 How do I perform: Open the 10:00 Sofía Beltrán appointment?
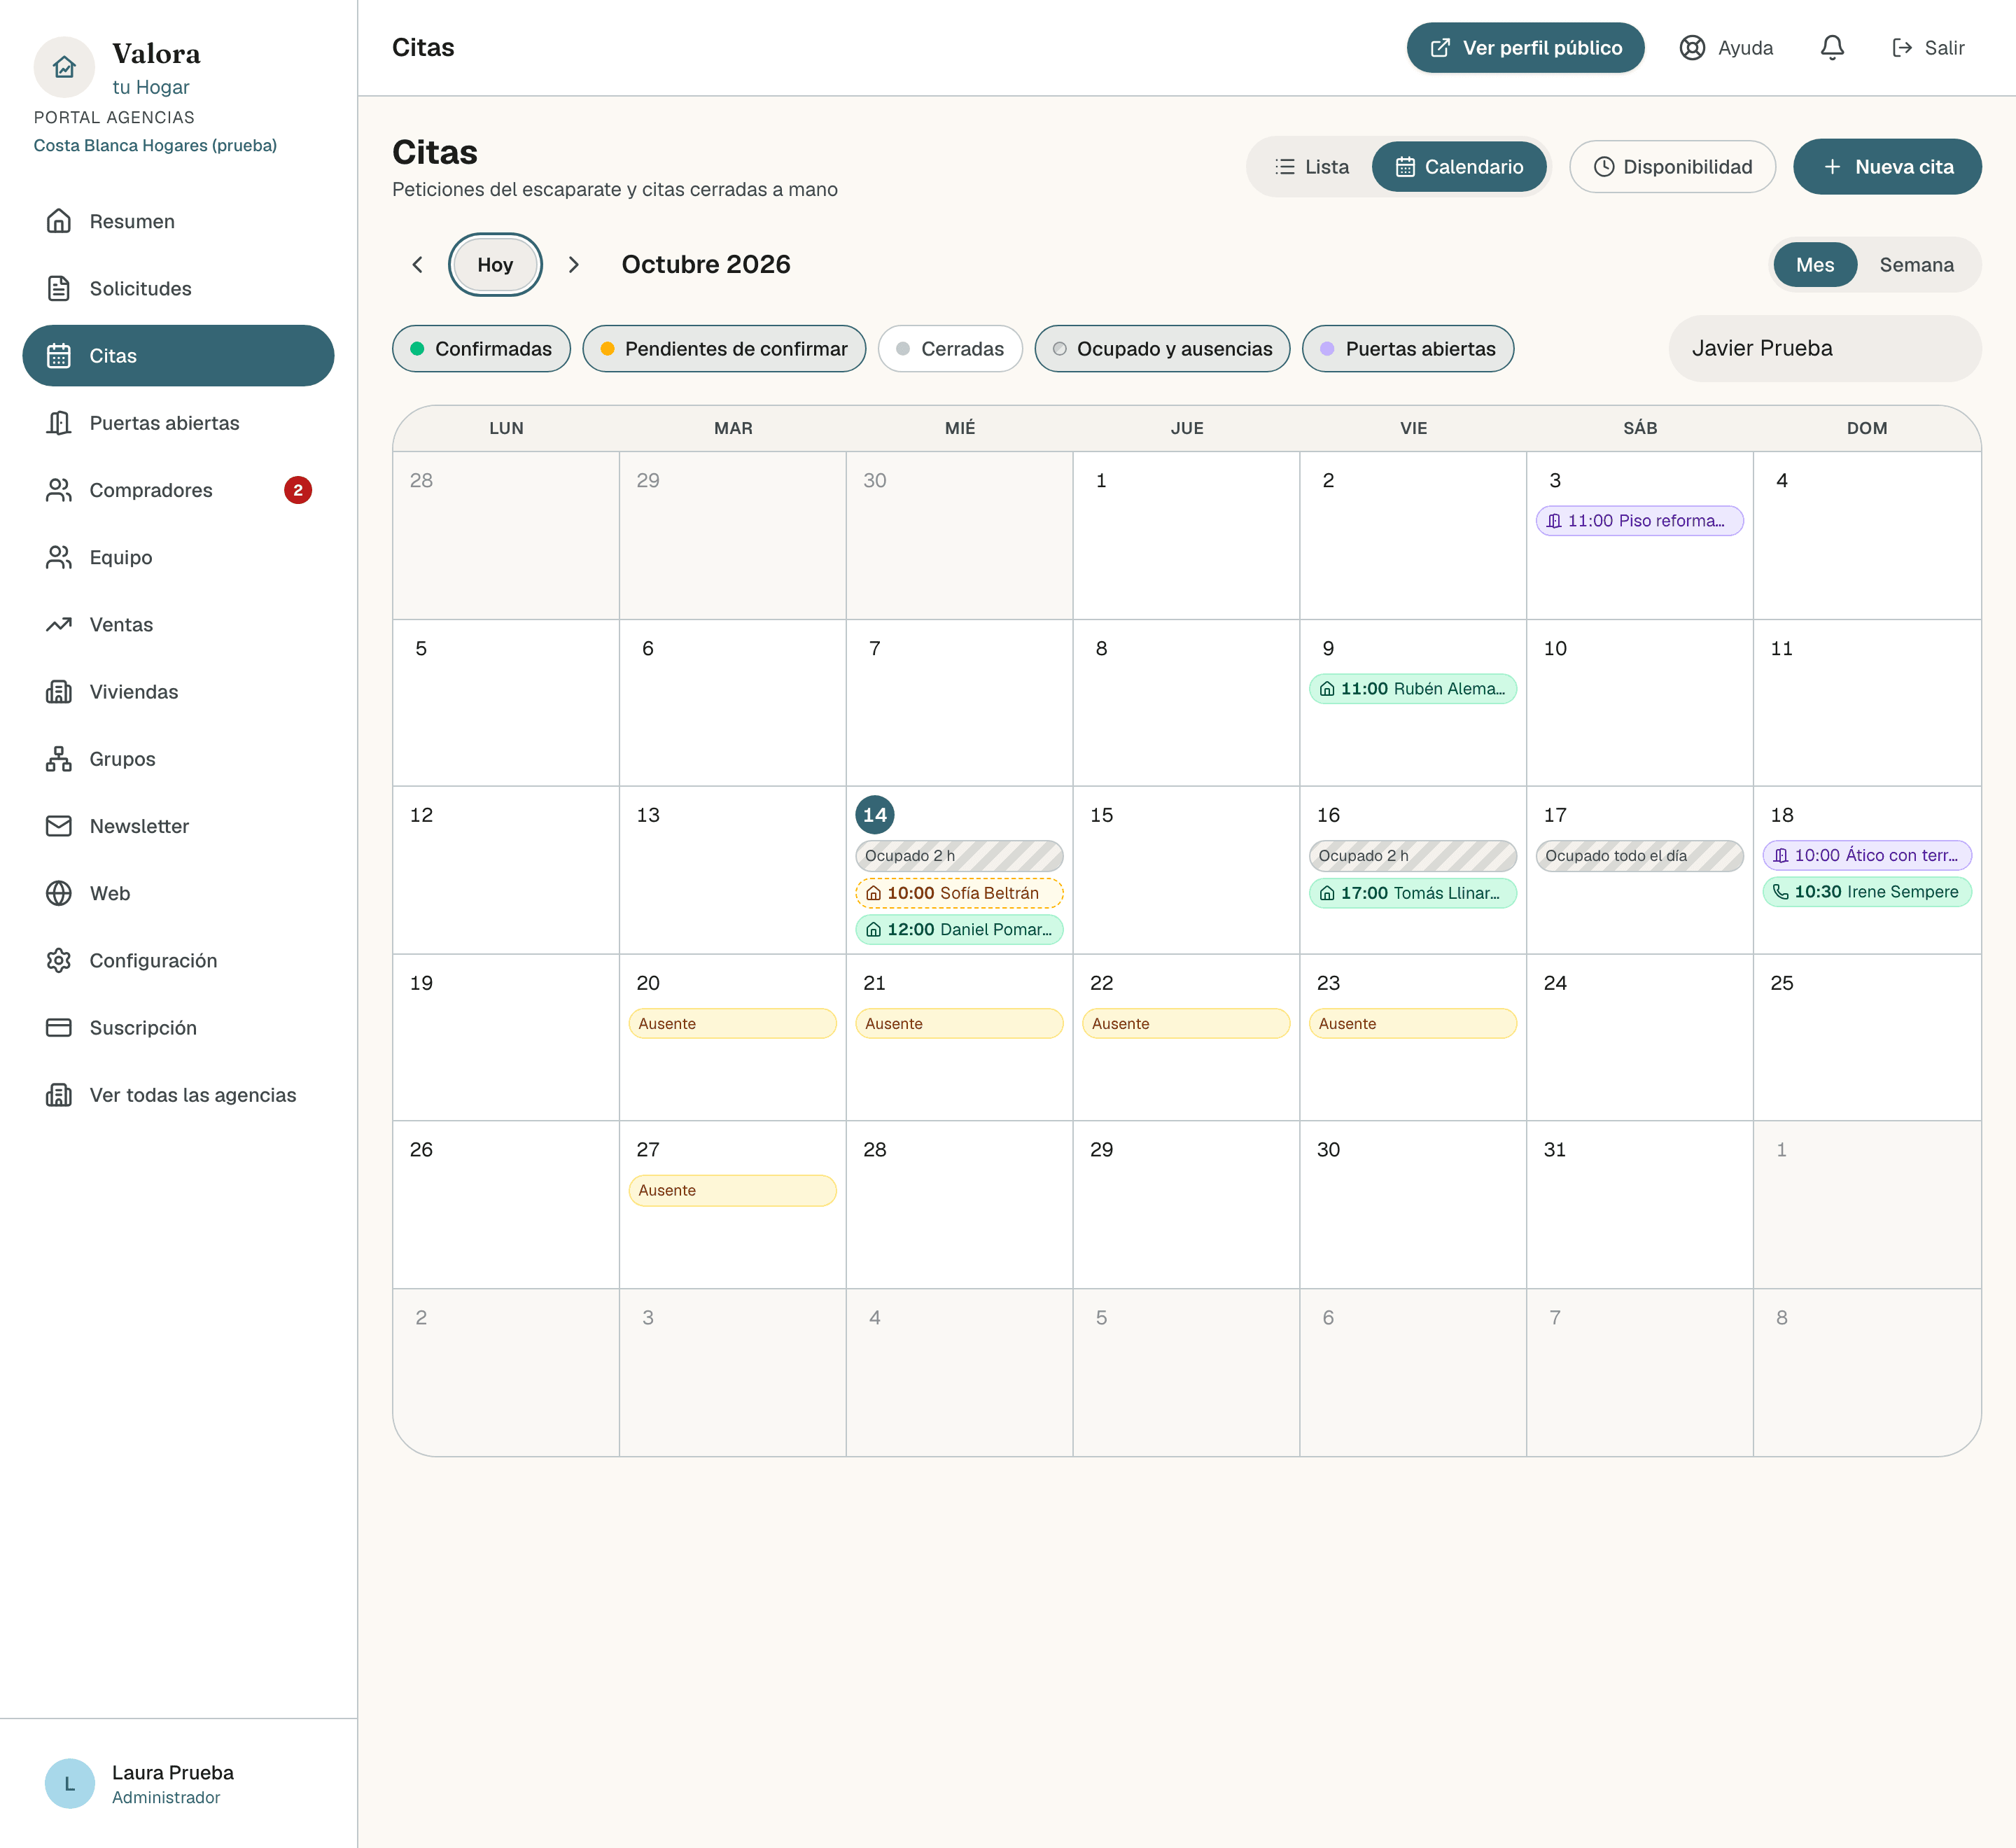(959, 893)
